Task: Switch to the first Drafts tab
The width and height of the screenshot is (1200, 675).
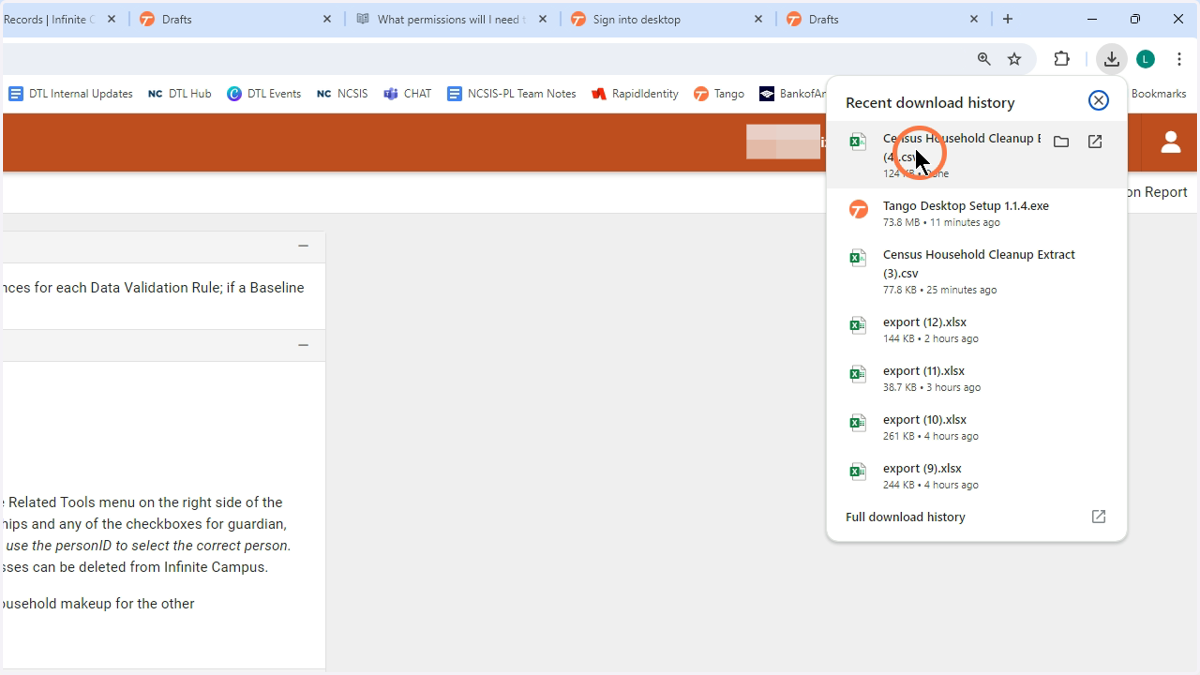Action: (x=236, y=19)
